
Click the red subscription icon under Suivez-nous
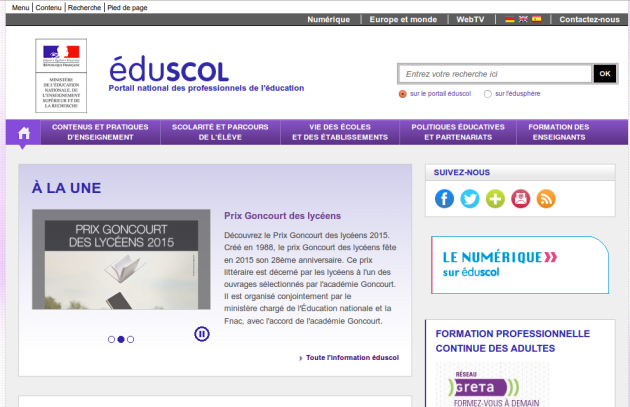pos(521,199)
